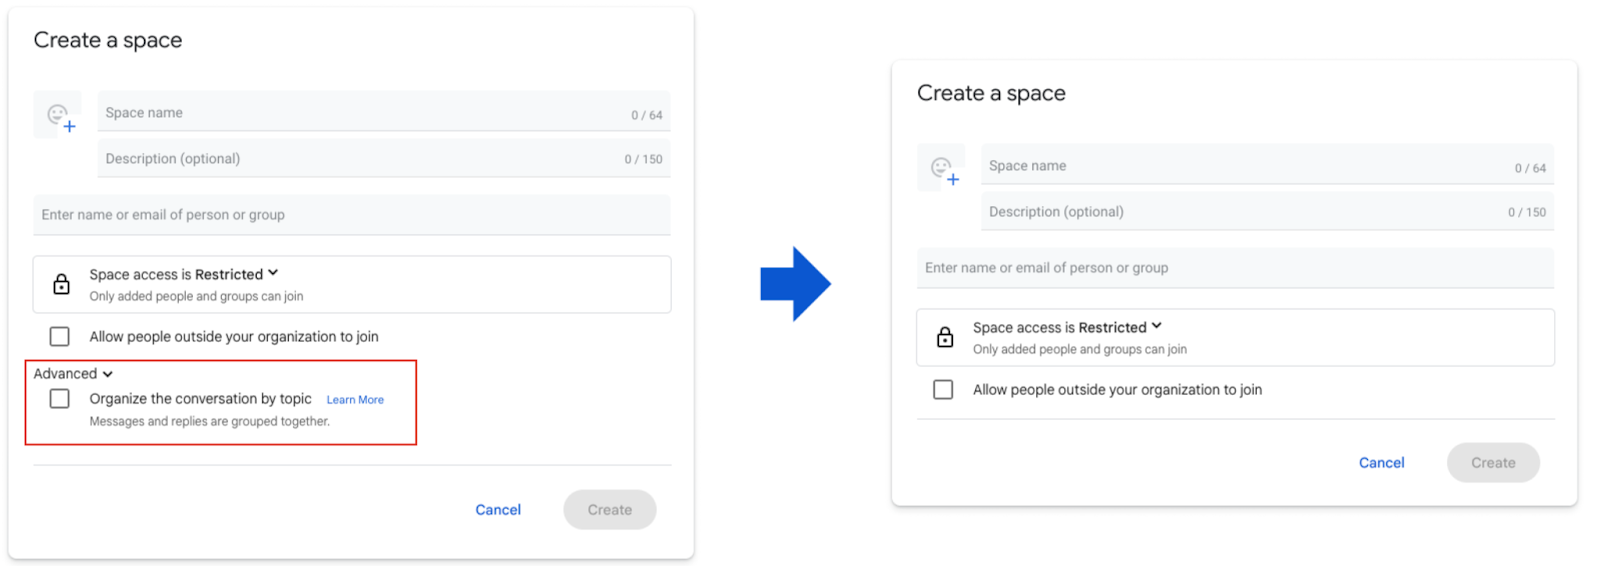
Task: Click Create button in left dialog
Action: (x=610, y=510)
